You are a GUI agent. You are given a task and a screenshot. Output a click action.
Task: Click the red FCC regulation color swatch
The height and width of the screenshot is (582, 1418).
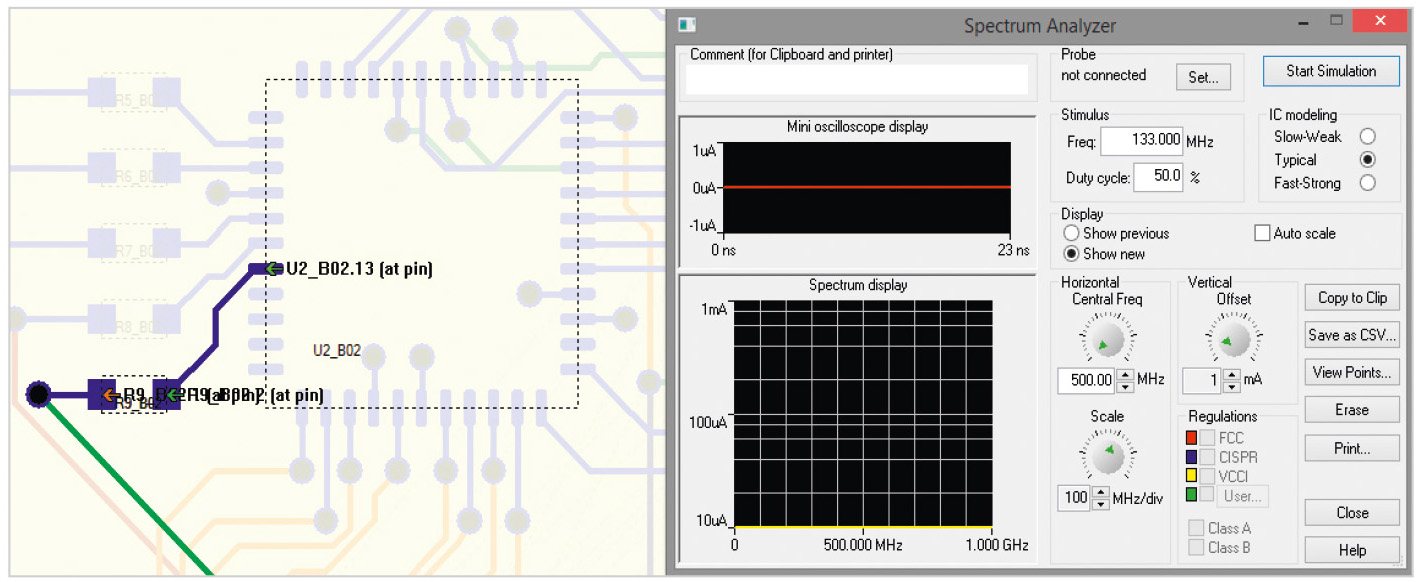[x=1191, y=438]
